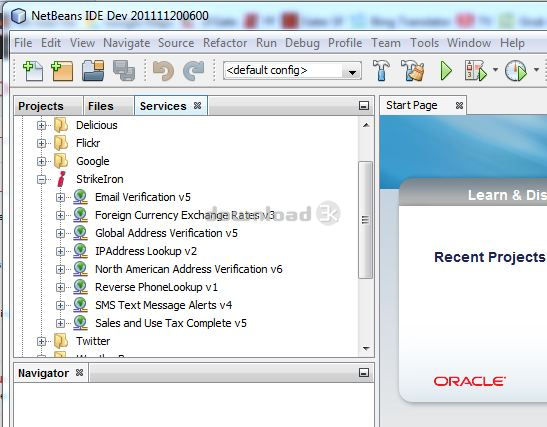Open the default config dropdown
This screenshot has width=547, height=427.
292,71
